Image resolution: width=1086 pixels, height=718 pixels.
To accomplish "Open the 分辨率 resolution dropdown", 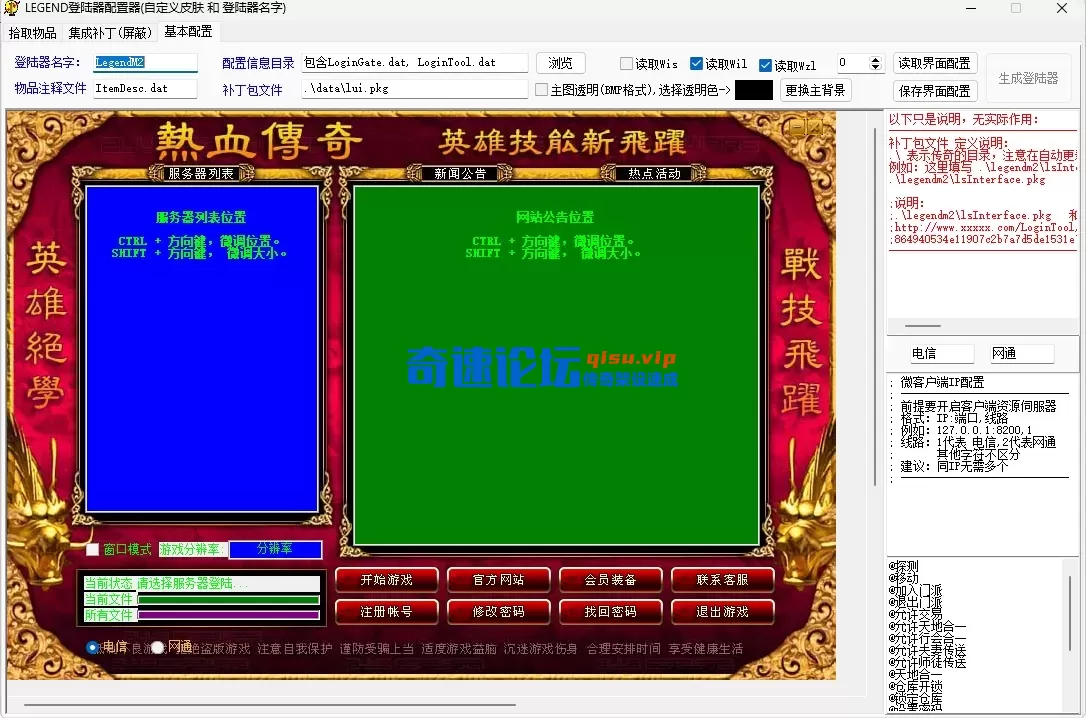I will 276,549.
